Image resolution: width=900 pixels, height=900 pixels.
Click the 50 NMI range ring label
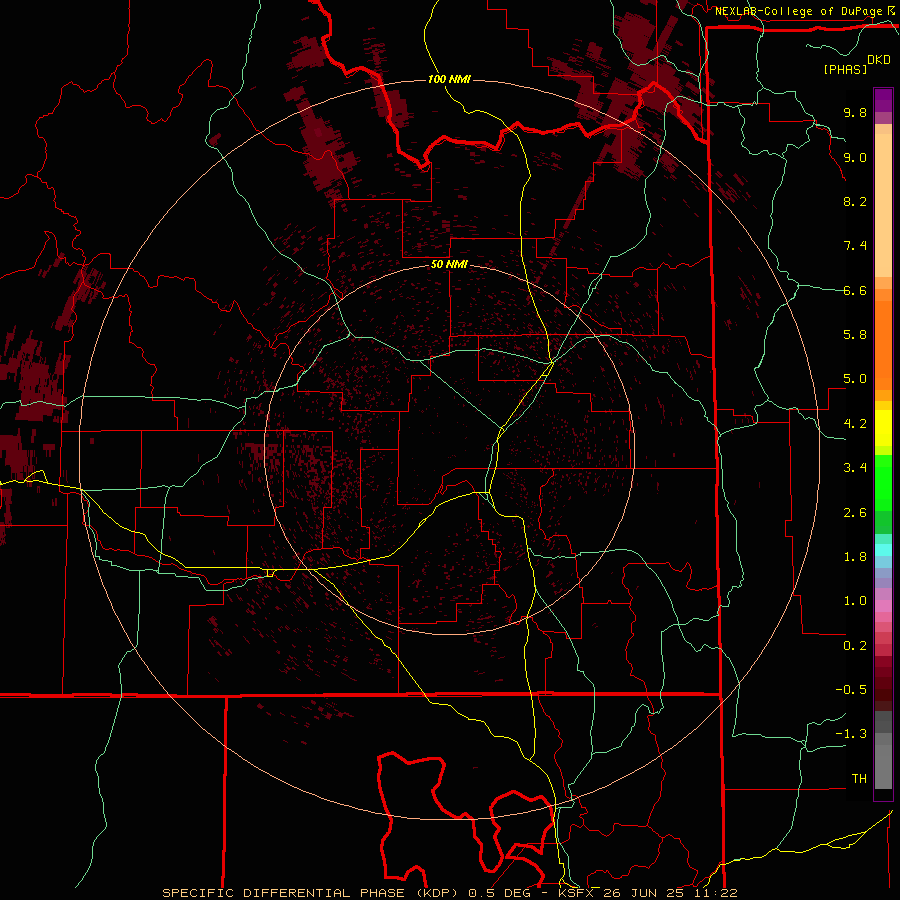click(x=449, y=264)
